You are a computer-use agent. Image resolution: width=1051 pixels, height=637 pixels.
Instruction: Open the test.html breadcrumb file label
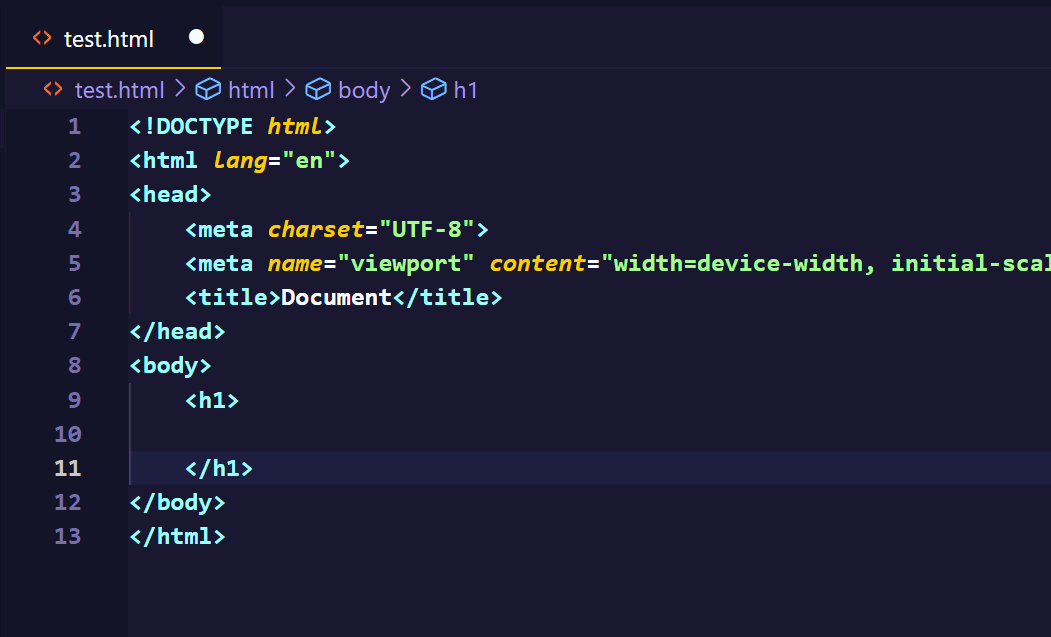[x=119, y=90]
